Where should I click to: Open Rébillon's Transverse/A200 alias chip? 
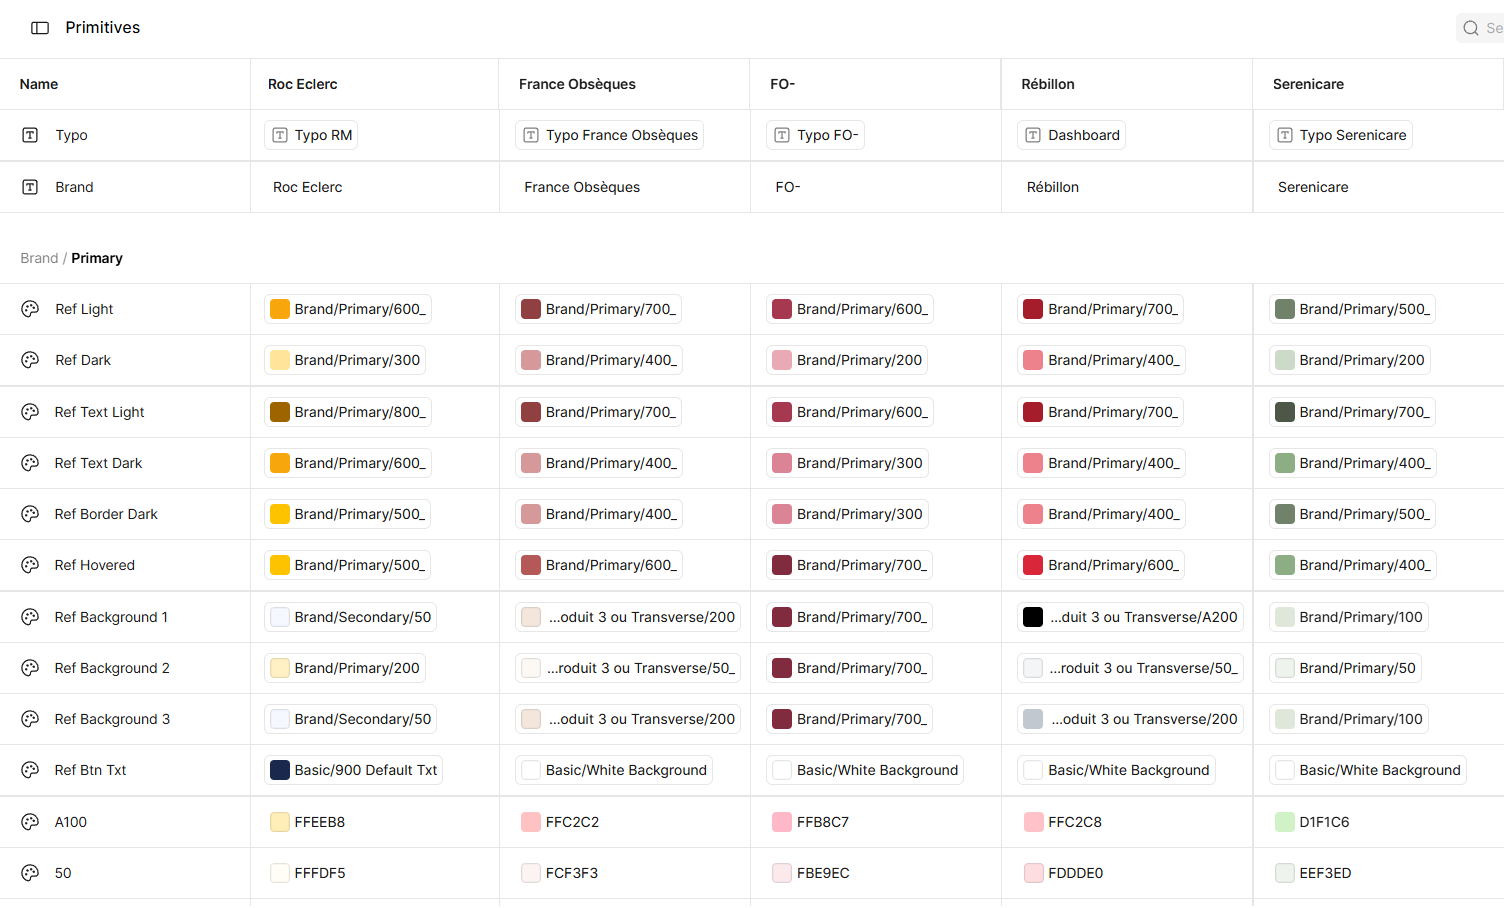click(1131, 617)
